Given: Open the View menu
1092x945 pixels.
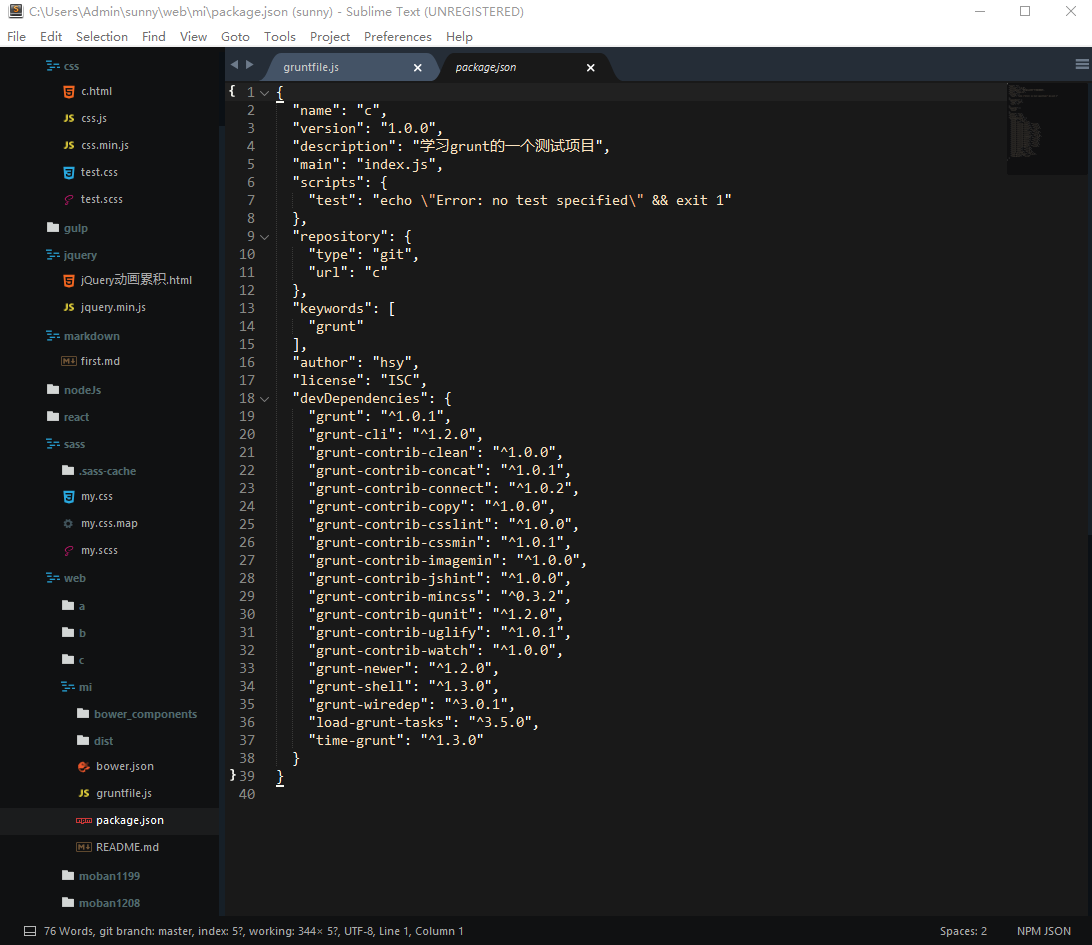Looking at the screenshot, I should click(x=193, y=36).
